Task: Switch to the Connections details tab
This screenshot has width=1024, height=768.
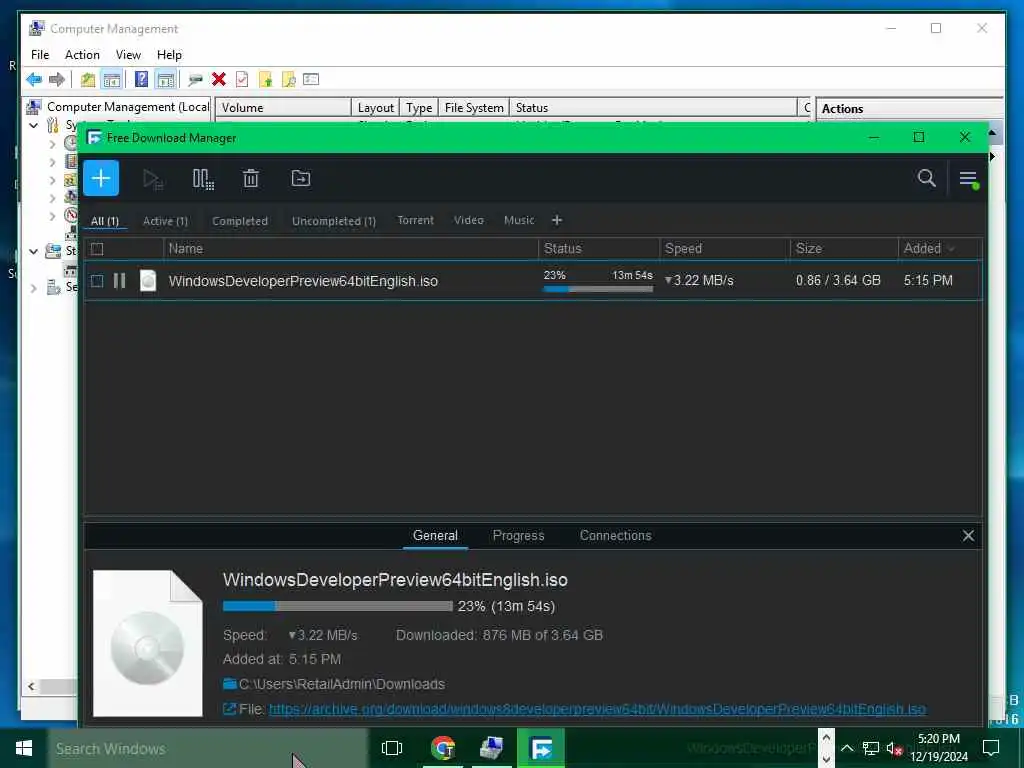Action: click(x=615, y=536)
